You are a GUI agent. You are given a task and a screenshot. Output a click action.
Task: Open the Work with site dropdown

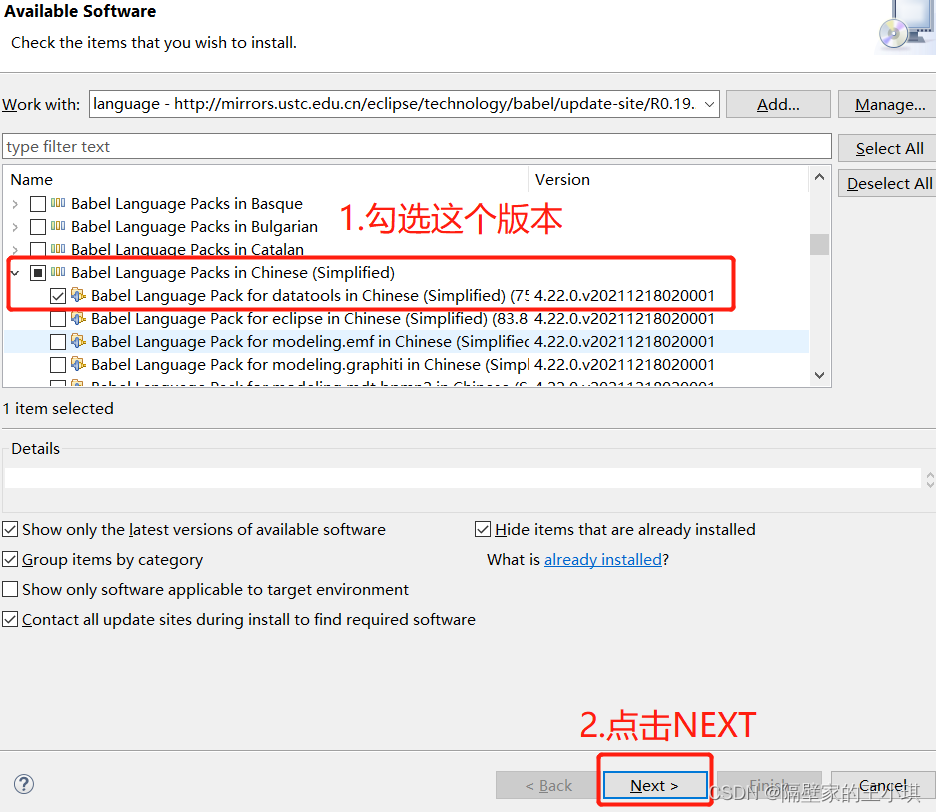(x=709, y=104)
